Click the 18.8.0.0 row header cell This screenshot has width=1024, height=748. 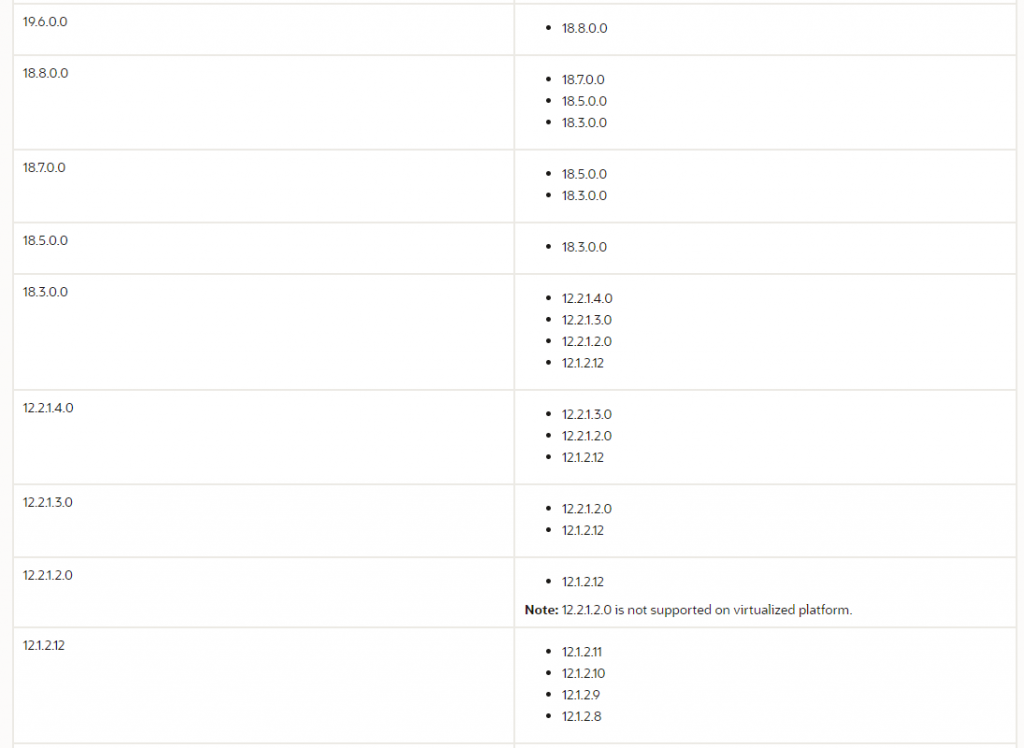coord(45,73)
